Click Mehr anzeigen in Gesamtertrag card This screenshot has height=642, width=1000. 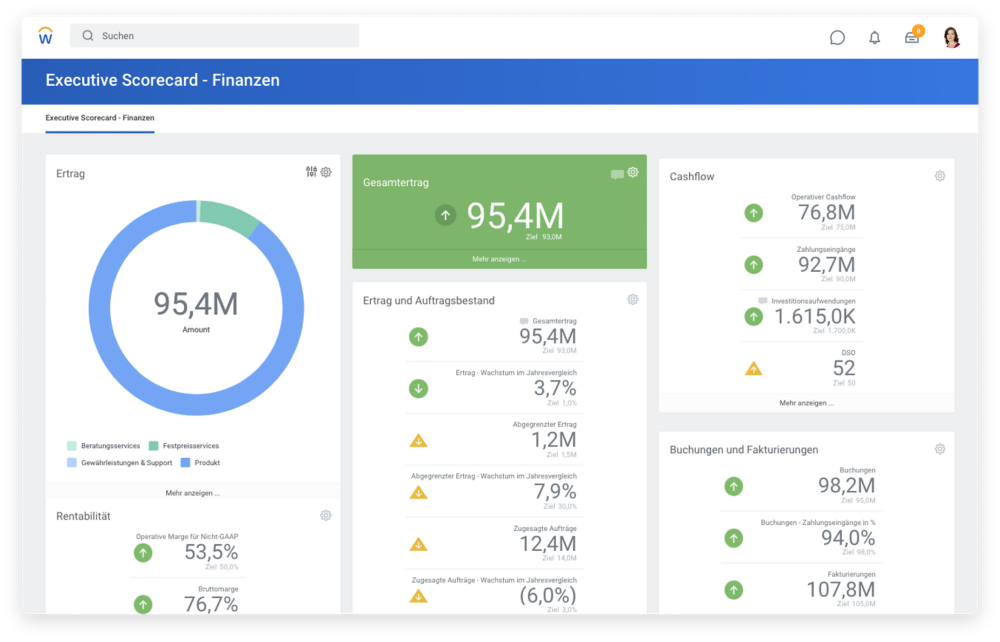tap(499, 259)
